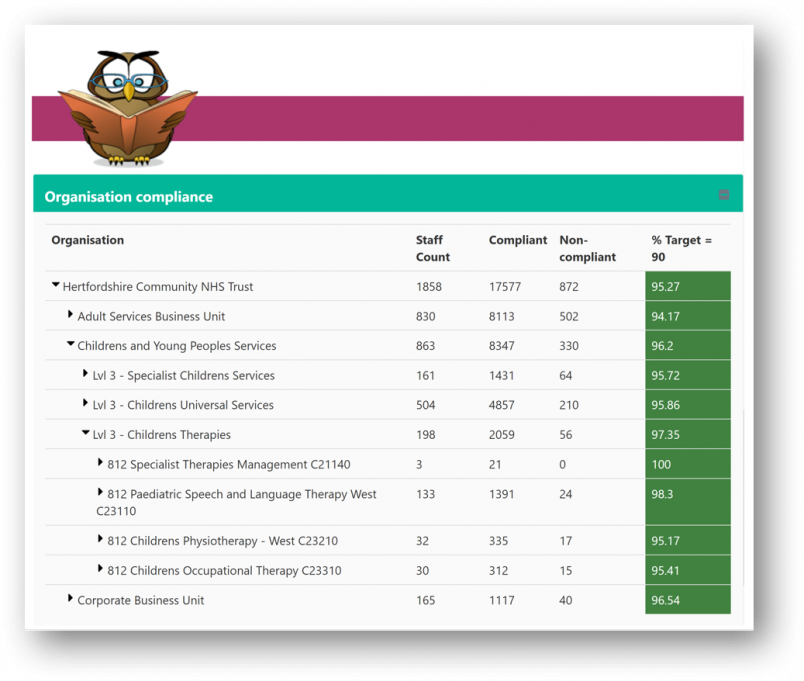Click non-compliant value 872
804x681 pixels.
569,287
